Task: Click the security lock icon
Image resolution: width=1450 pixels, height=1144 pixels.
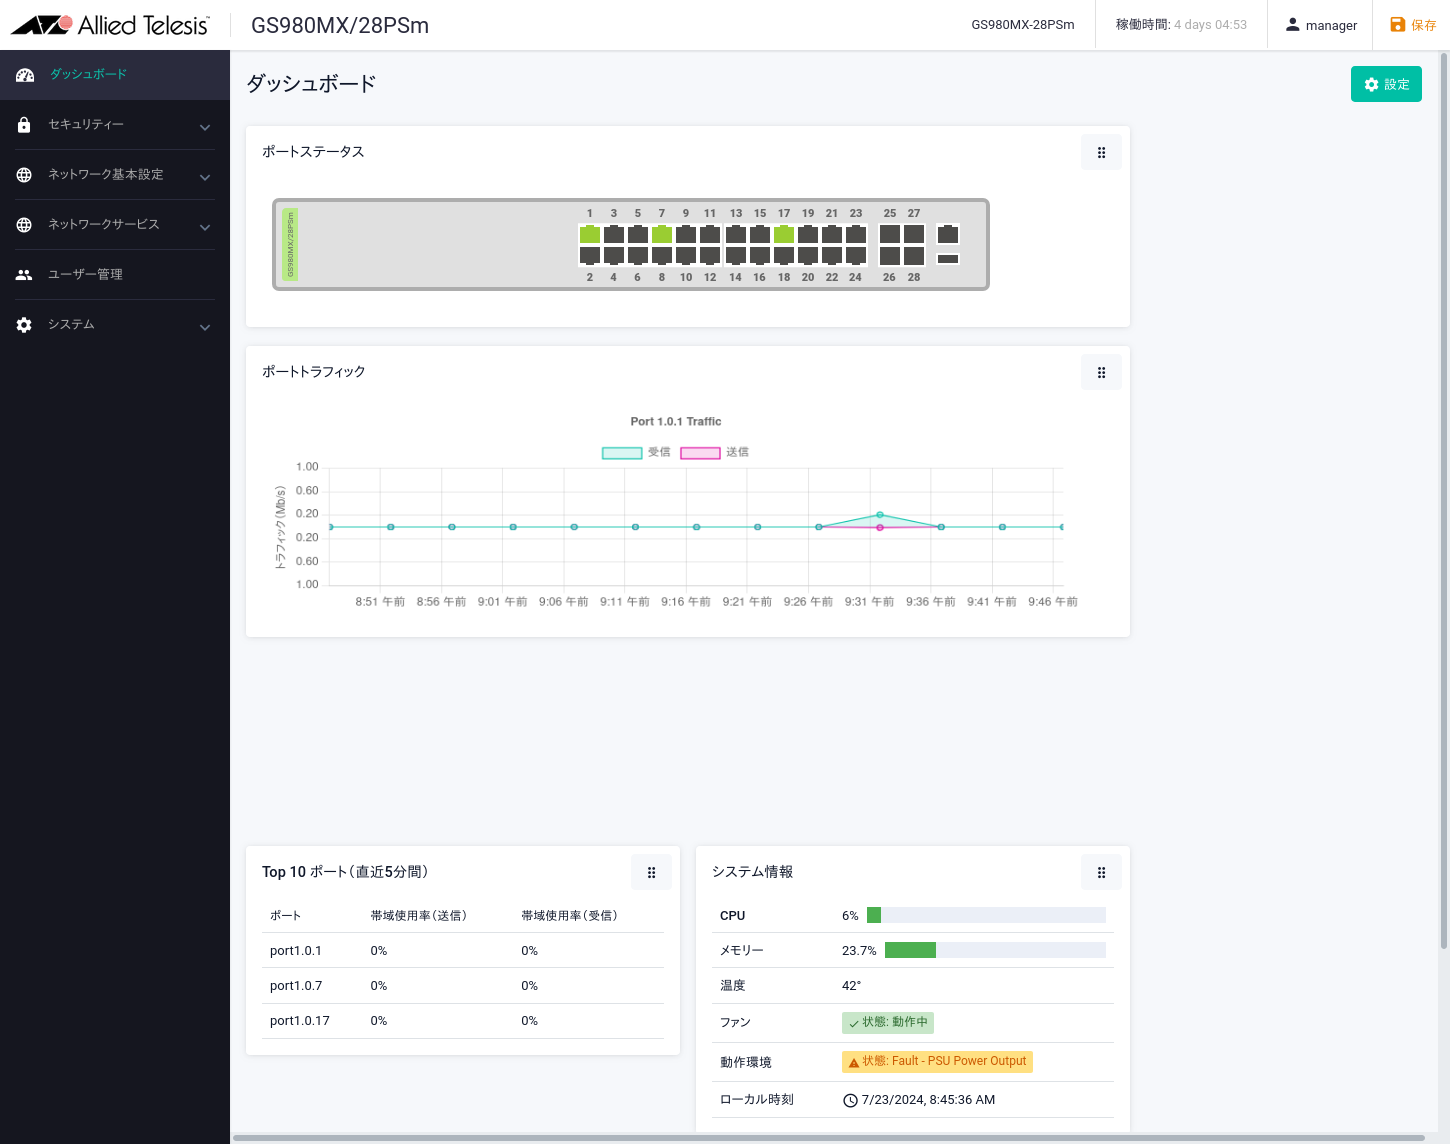Action: tap(24, 125)
